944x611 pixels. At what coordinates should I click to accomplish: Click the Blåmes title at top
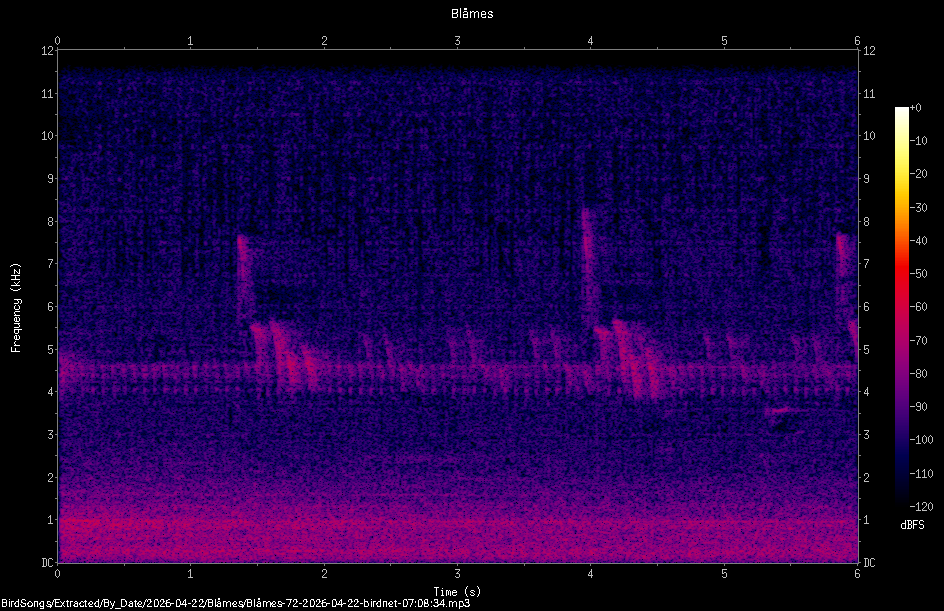[472, 14]
